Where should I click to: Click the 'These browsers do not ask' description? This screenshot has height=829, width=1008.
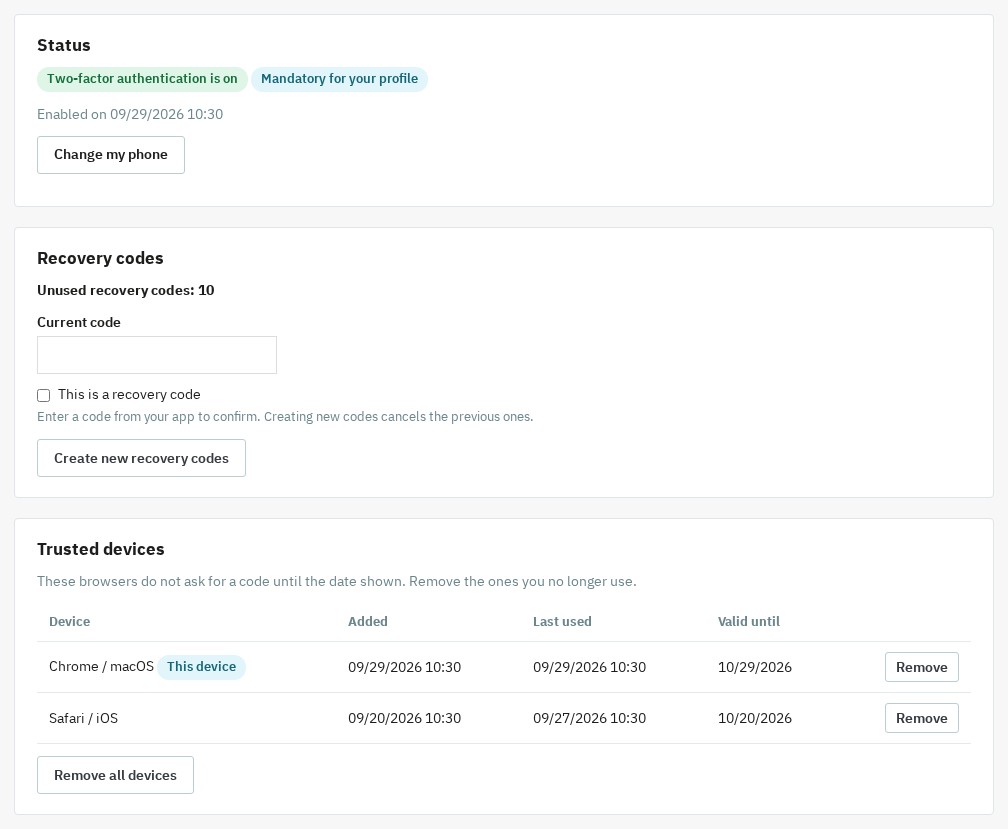pos(337,582)
